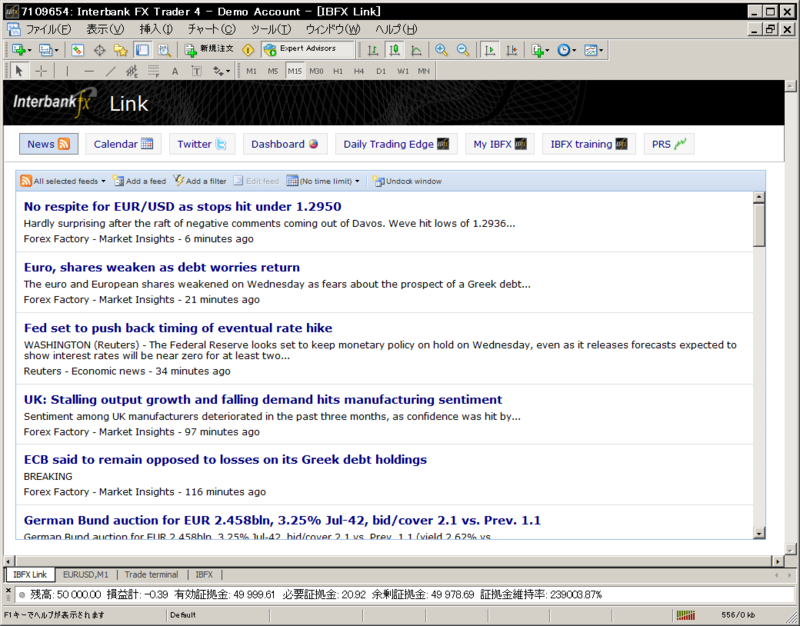Viewport: 800px width, 626px height.
Task: Open the ツール(T) menu
Action: tap(271, 29)
